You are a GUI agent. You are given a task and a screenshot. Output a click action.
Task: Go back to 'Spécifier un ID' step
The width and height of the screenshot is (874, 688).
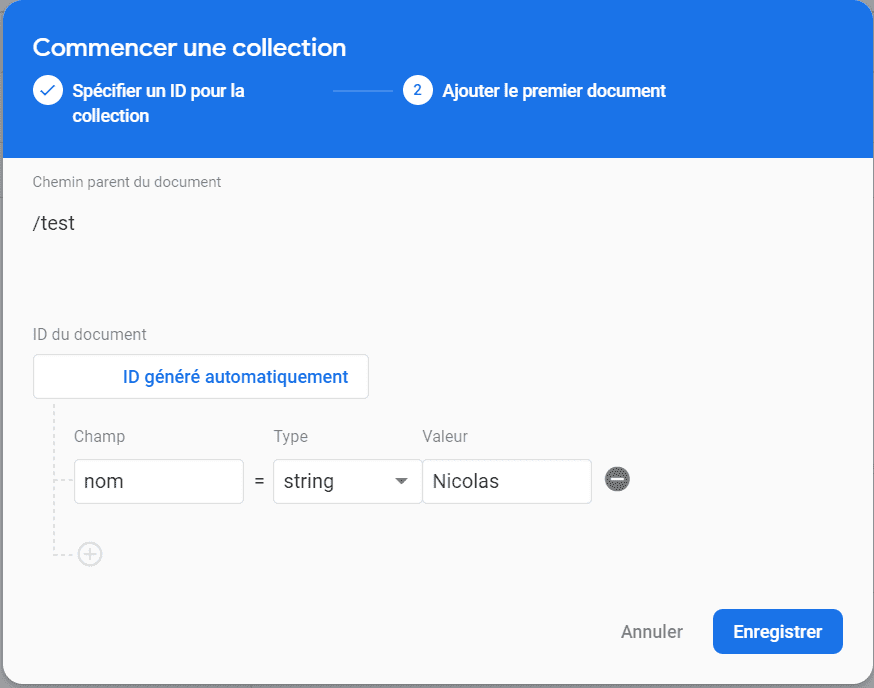coord(158,103)
